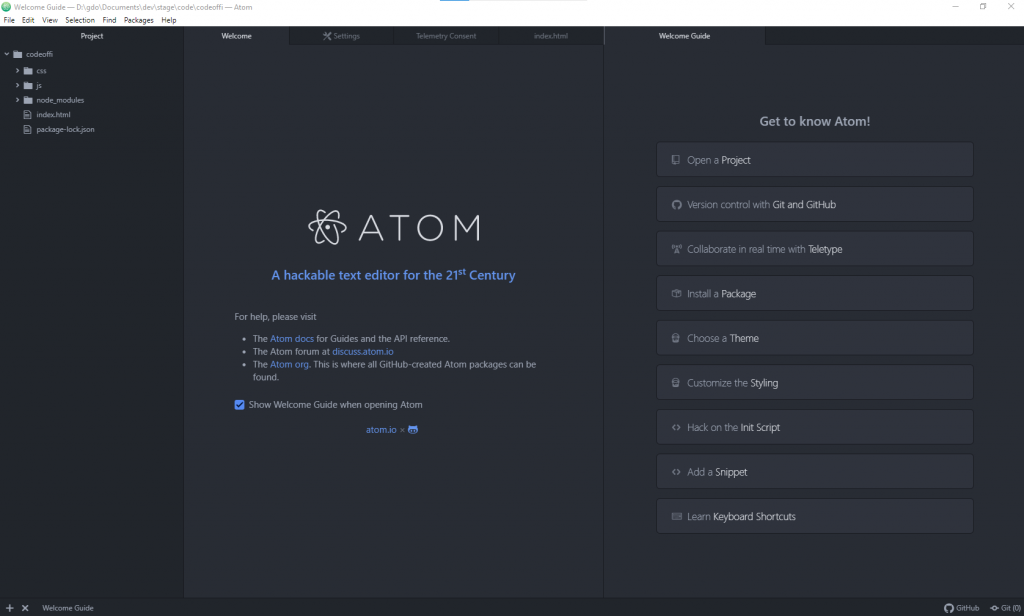Click the Atom logo icon on Welcome page
Image resolution: width=1024 pixels, height=616 pixels.
coord(327,227)
